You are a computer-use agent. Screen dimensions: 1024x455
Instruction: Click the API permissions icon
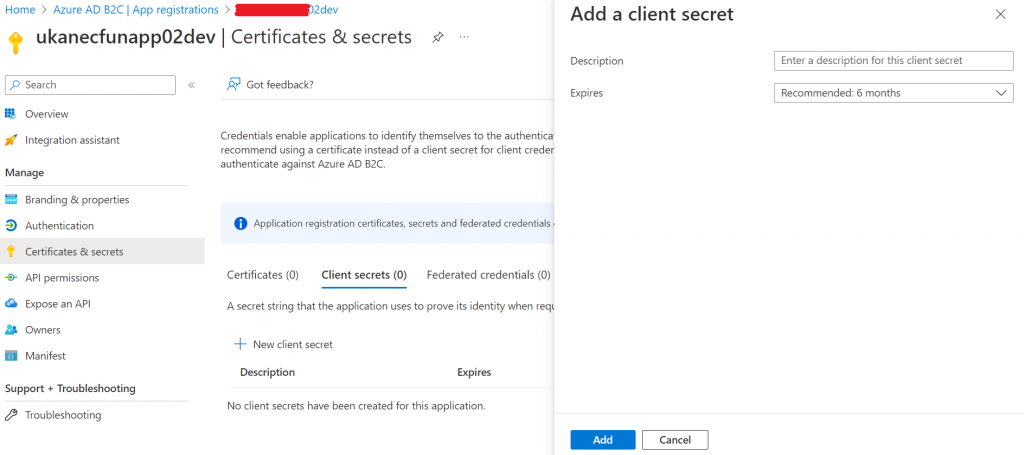(x=11, y=278)
